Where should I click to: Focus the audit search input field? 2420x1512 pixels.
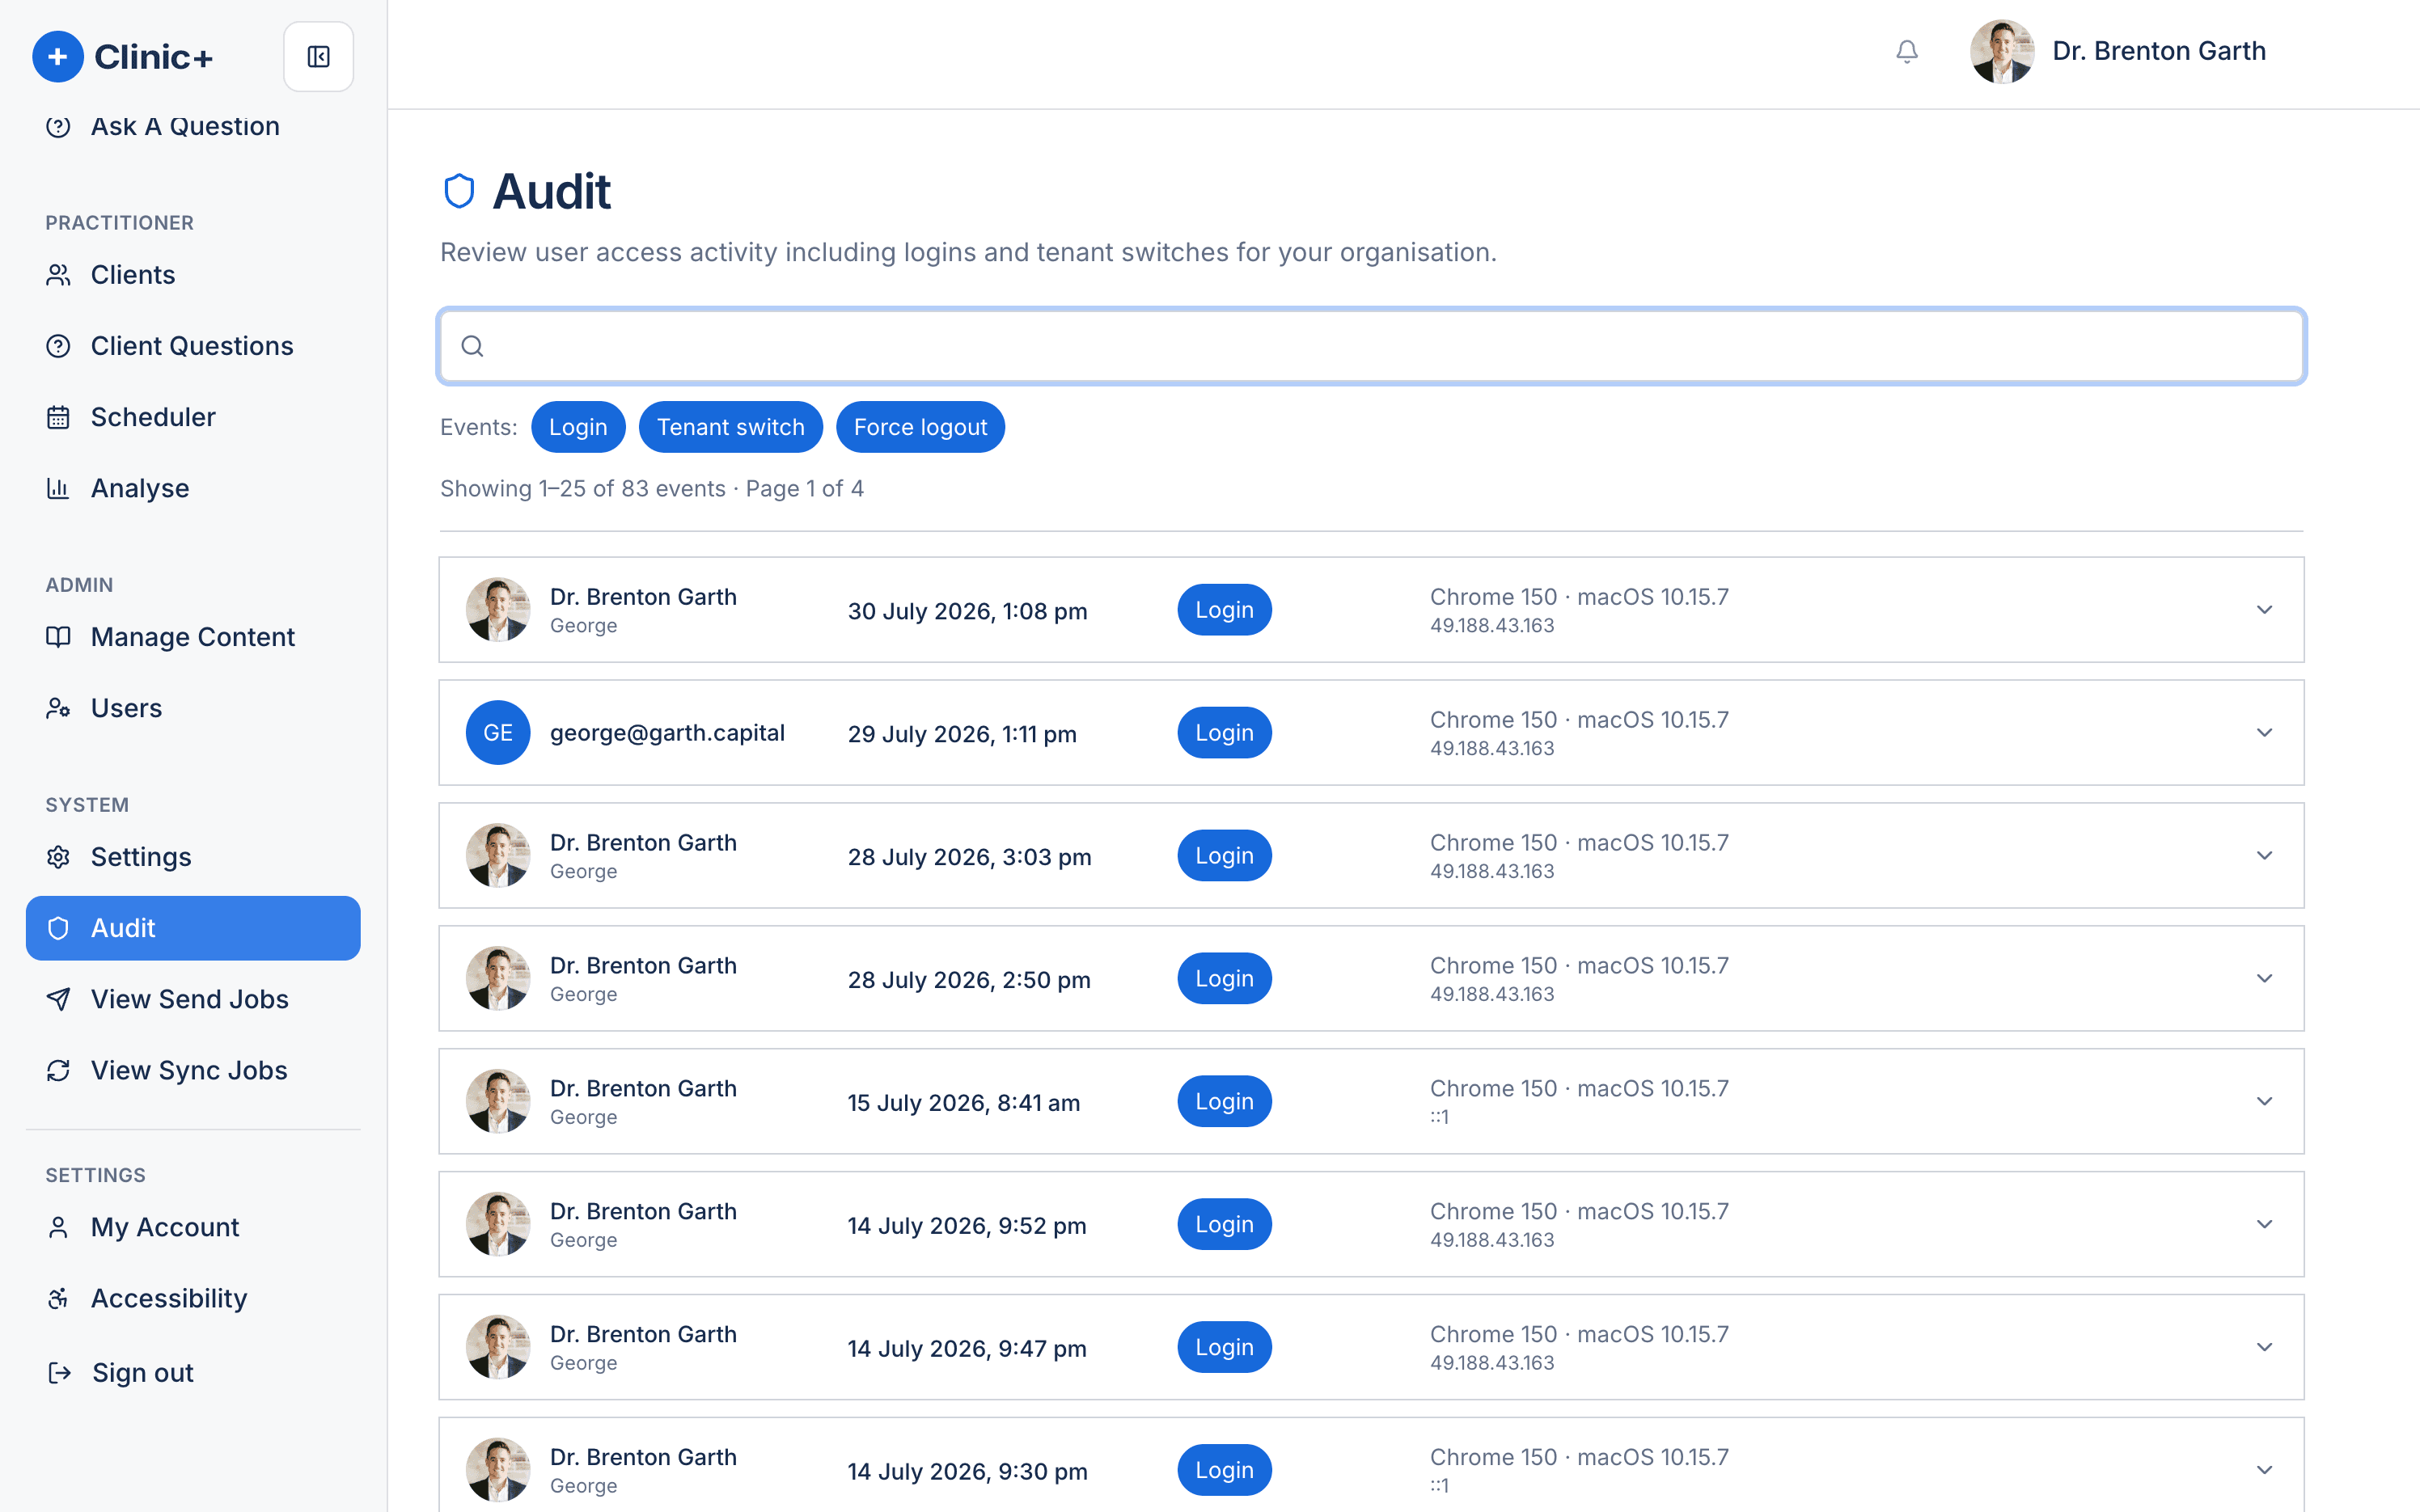point(1371,346)
